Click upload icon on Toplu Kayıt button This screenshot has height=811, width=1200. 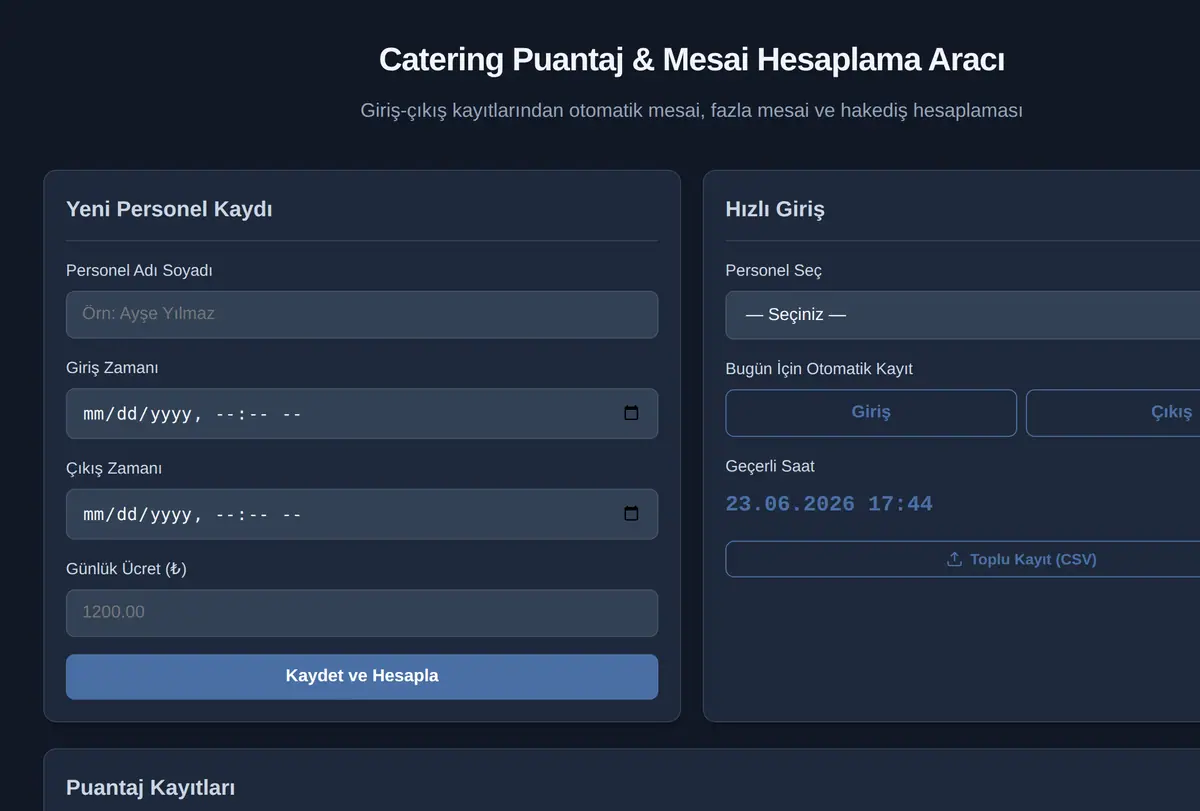(x=954, y=559)
